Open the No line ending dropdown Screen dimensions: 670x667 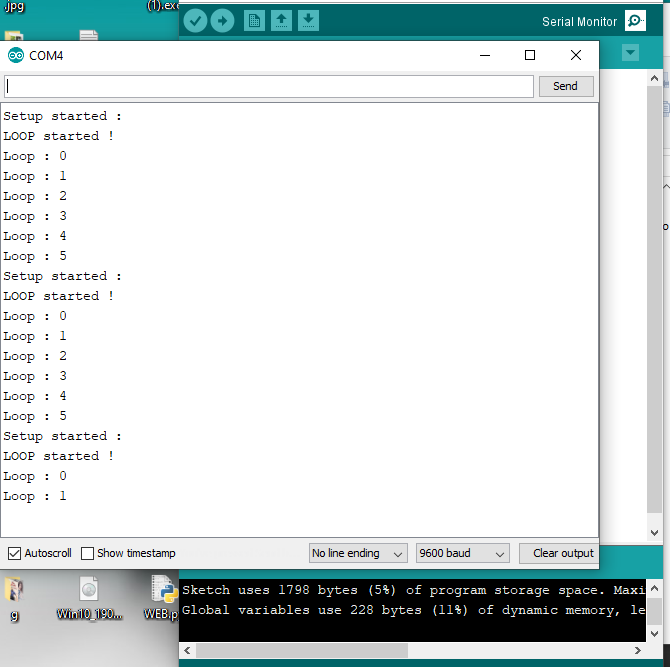(x=358, y=553)
